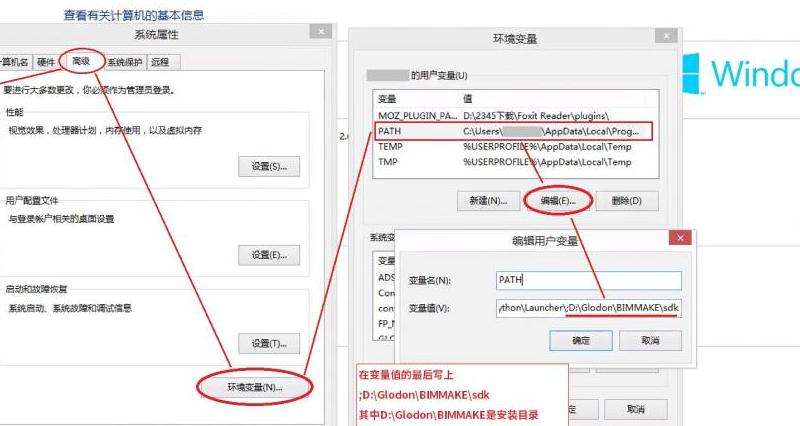Close the 编辑用户变量 dialog

point(680,238)
